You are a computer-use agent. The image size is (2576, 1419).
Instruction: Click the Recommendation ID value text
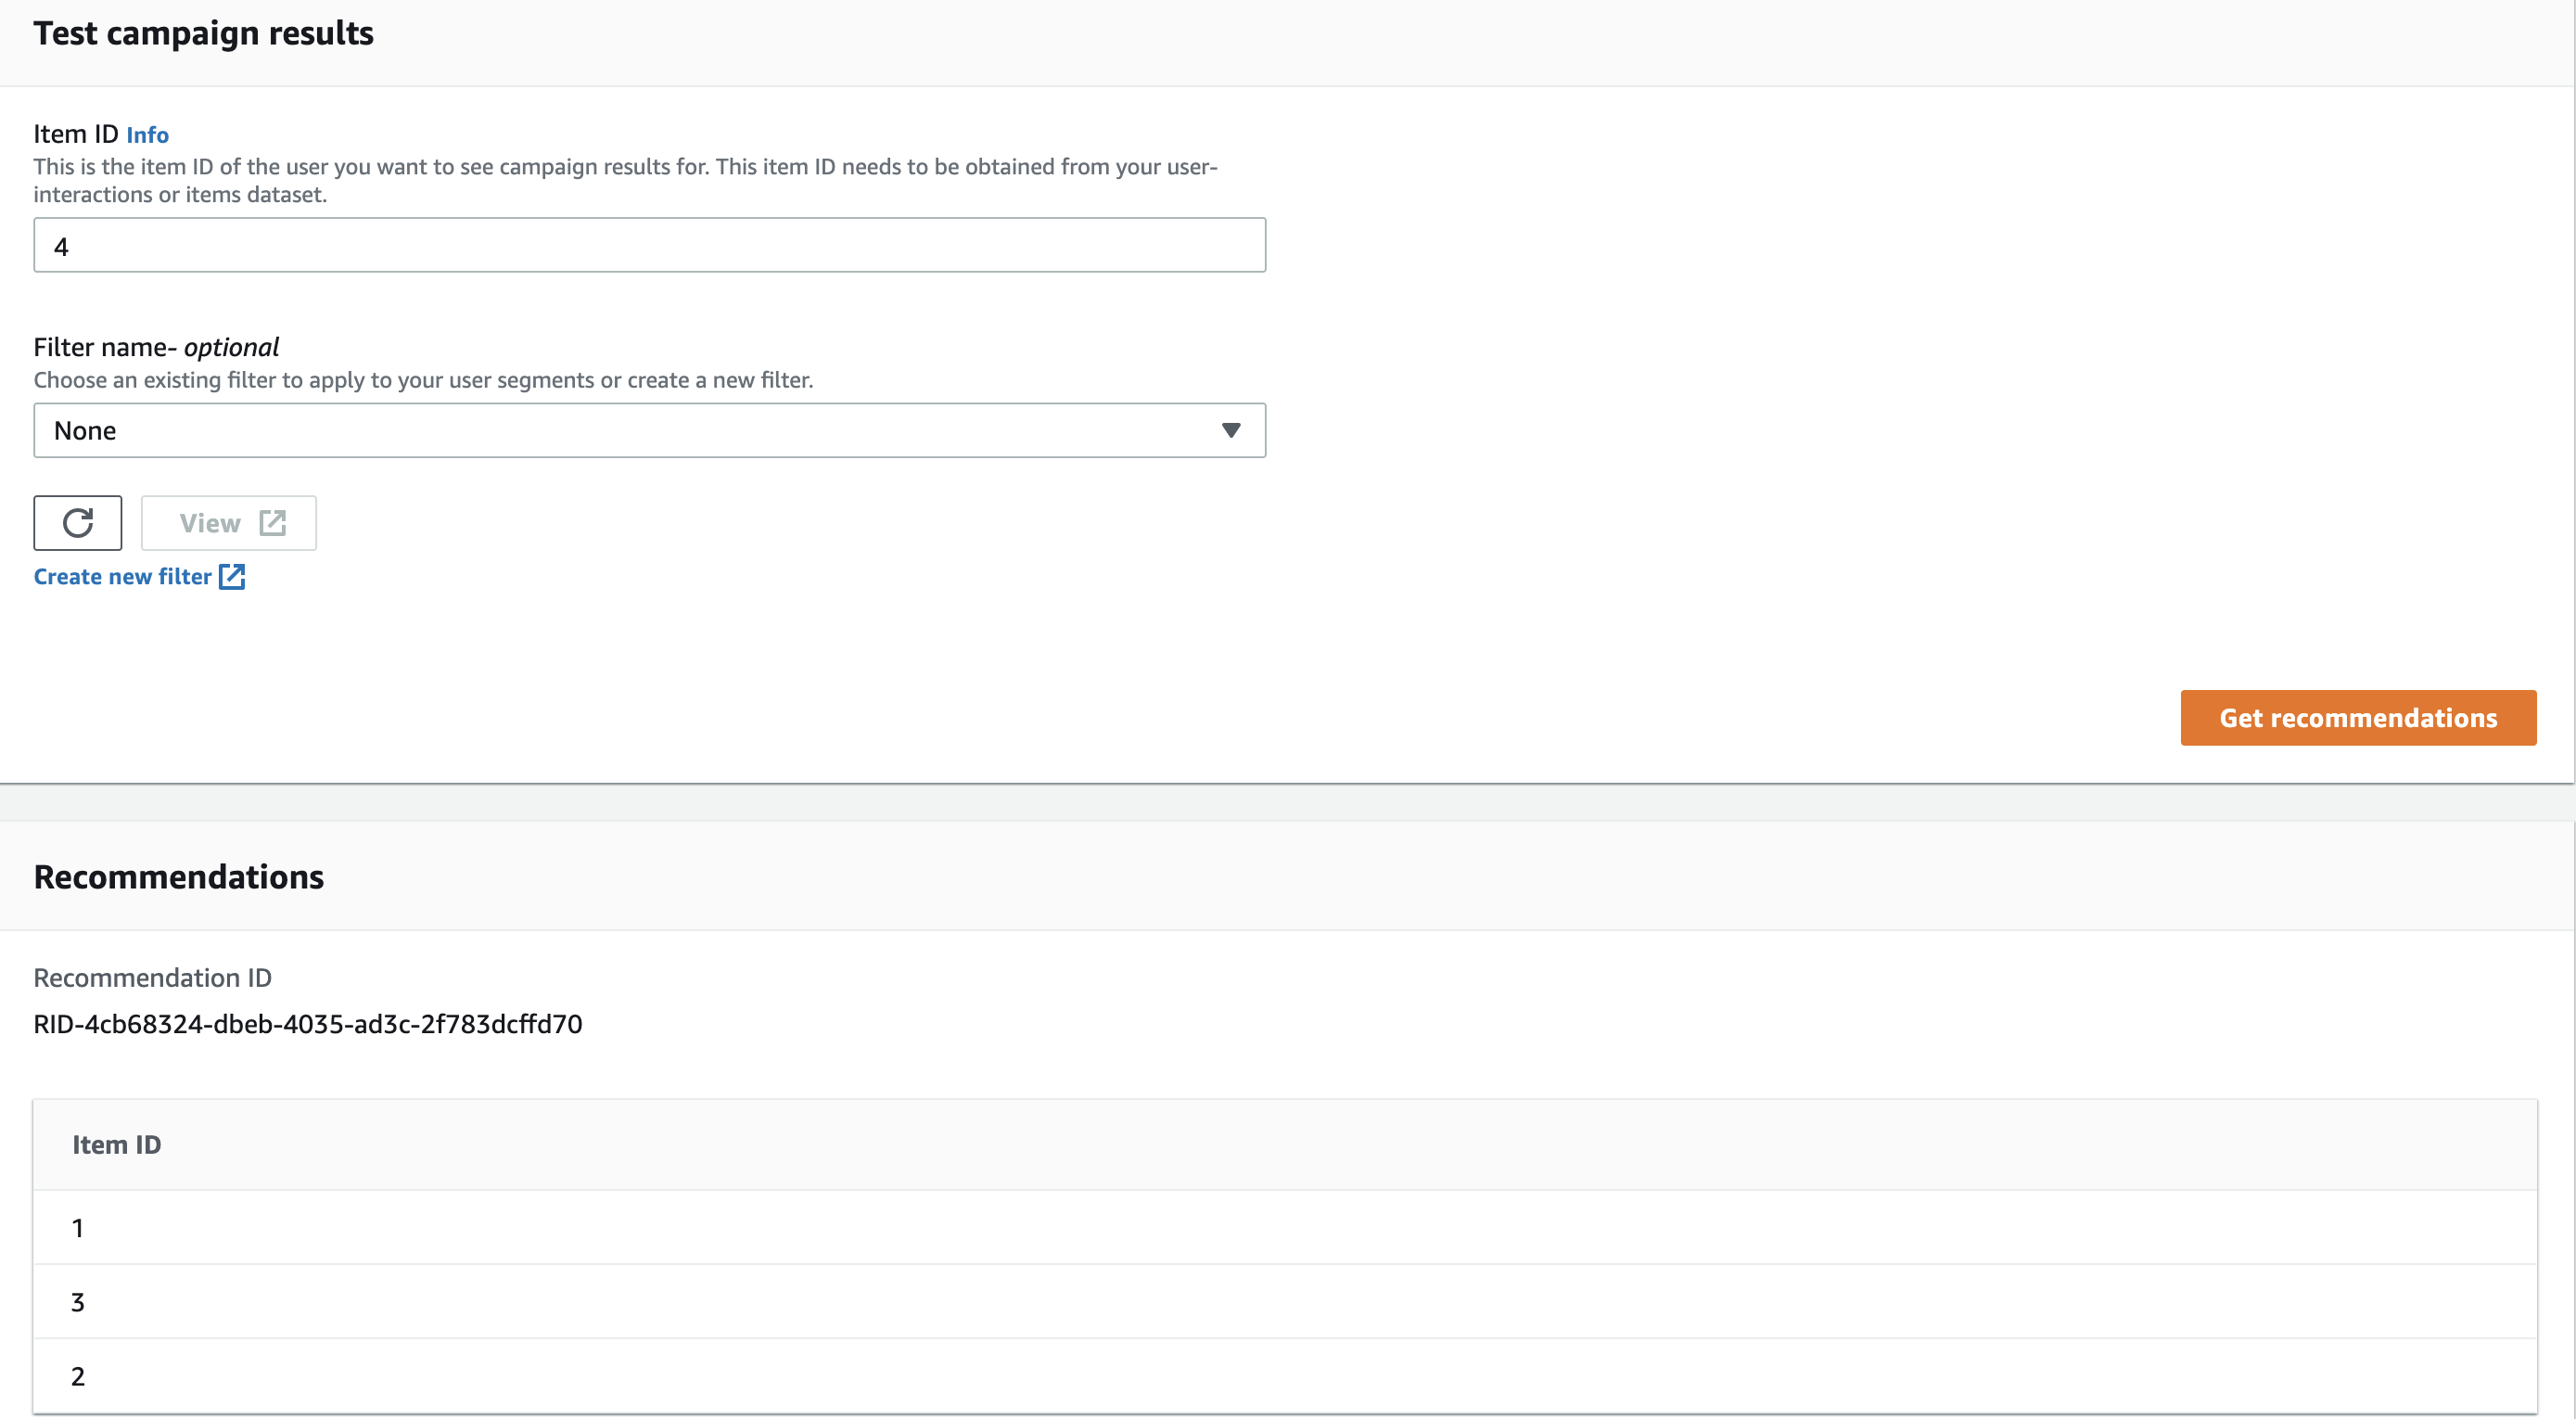click(307, 1024)
